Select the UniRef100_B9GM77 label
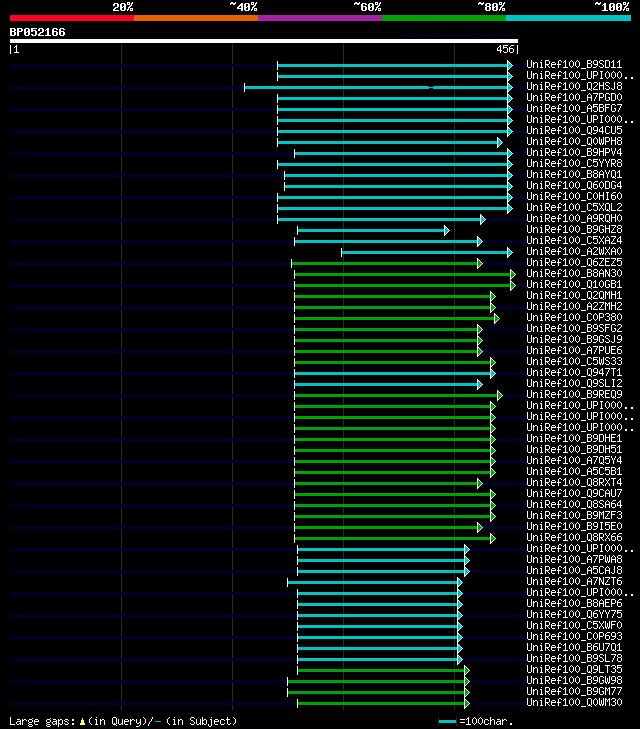Screen dimensions: 640x729 tap(574, 691)
